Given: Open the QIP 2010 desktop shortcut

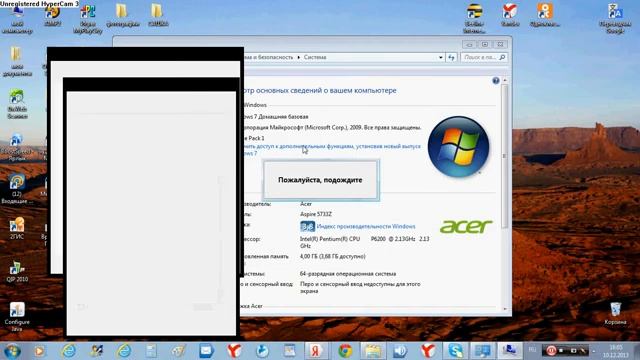Looking at the screenshot, I should pyautogui.click(x=17, y=271).
